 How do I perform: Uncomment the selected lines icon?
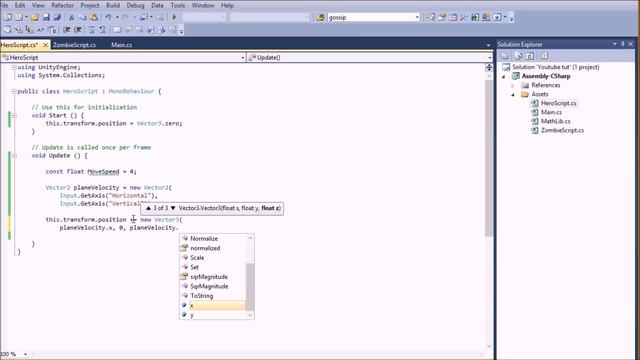[102, 30]
